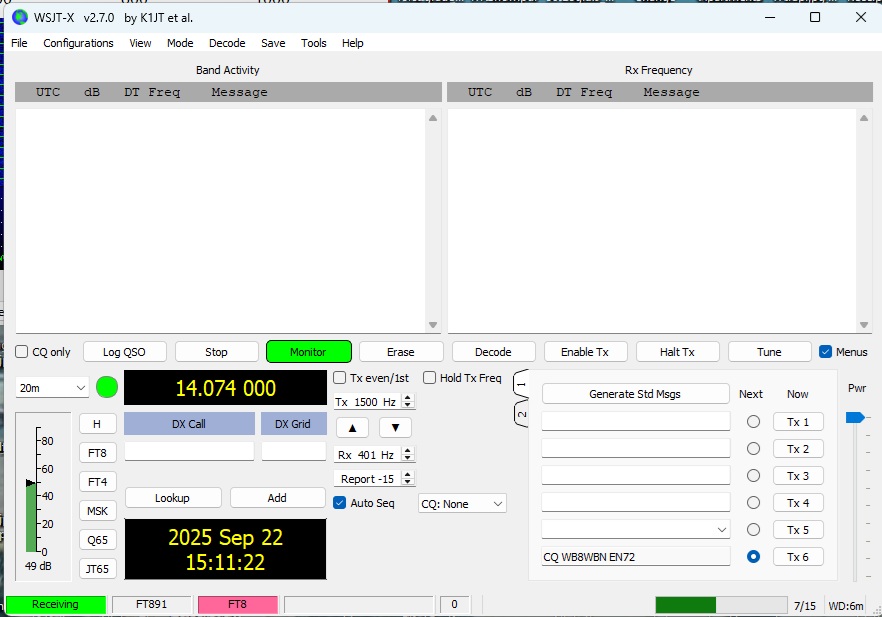Choose the JT65 mode button
Screen dimensions: 882x617
(97, 569)
